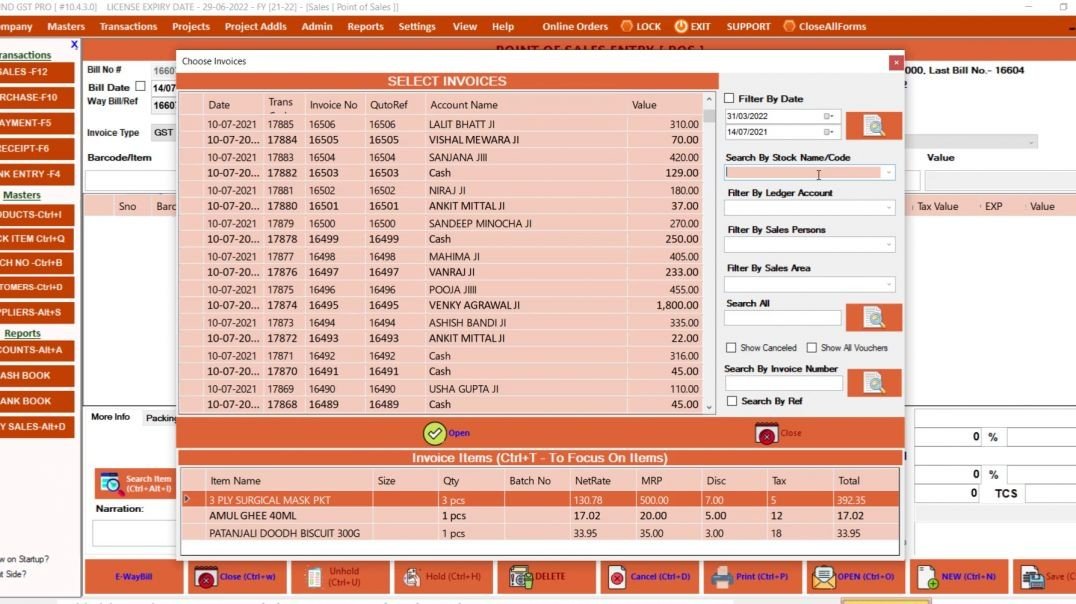This screenshot has height=604, width=1076.
Task: Click the magnifier icon beside the date filter
Action: point(872,125)
